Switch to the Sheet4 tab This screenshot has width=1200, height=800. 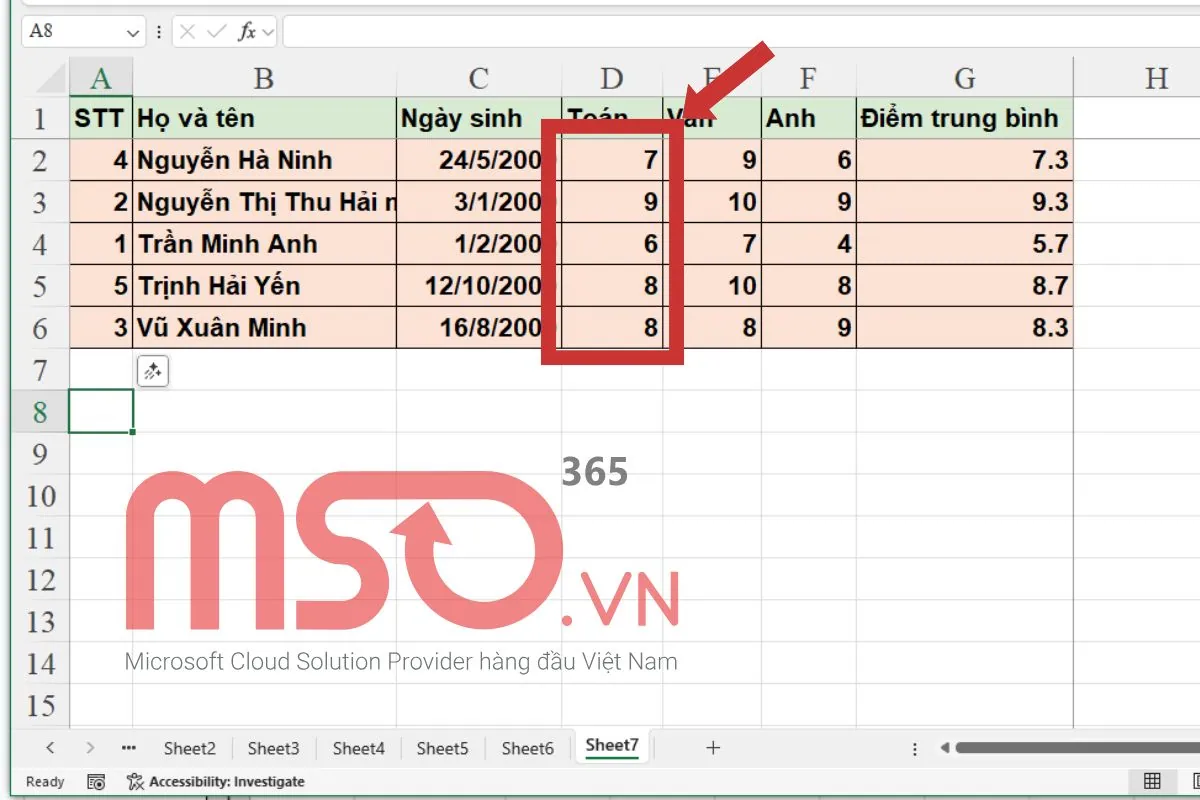point(358,747)
